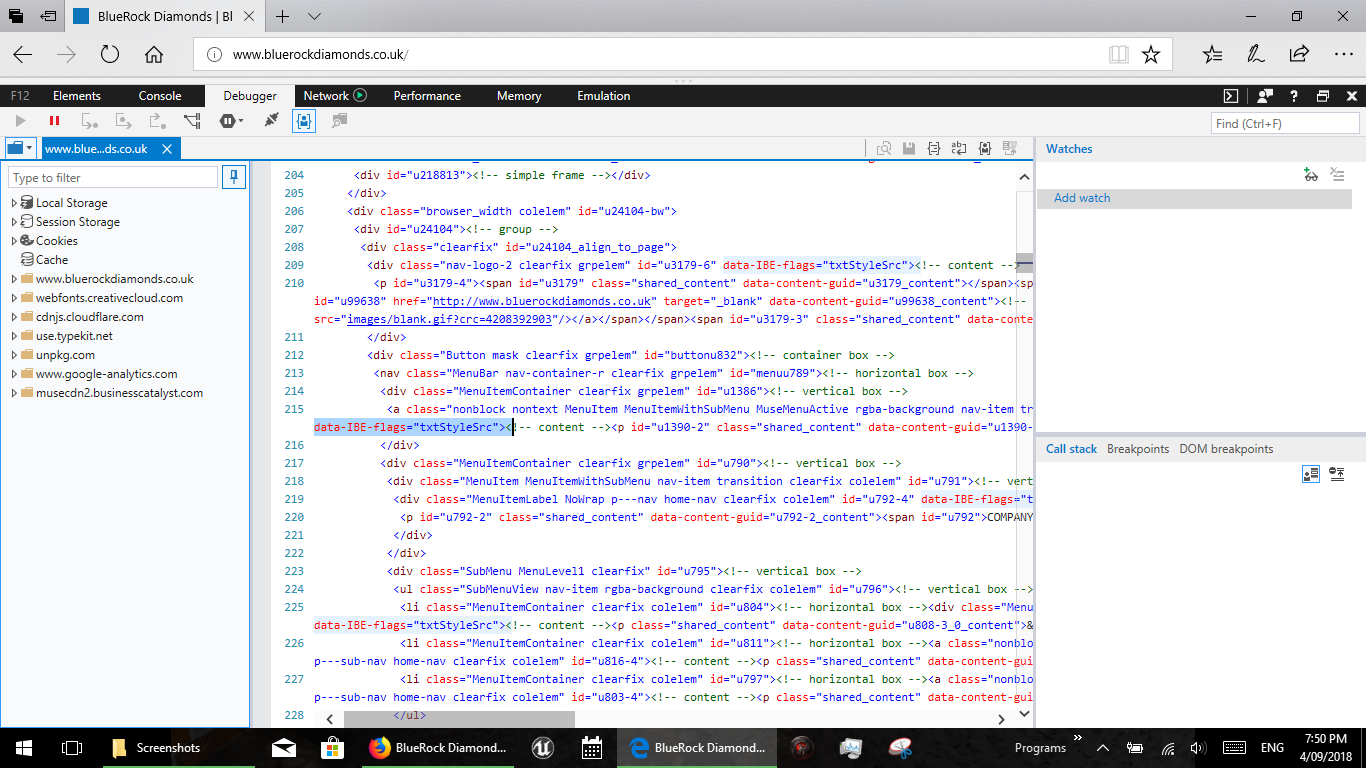Click the Add watch glasses icon
The image size is (1366, 768).
[x=1311, y=175]
